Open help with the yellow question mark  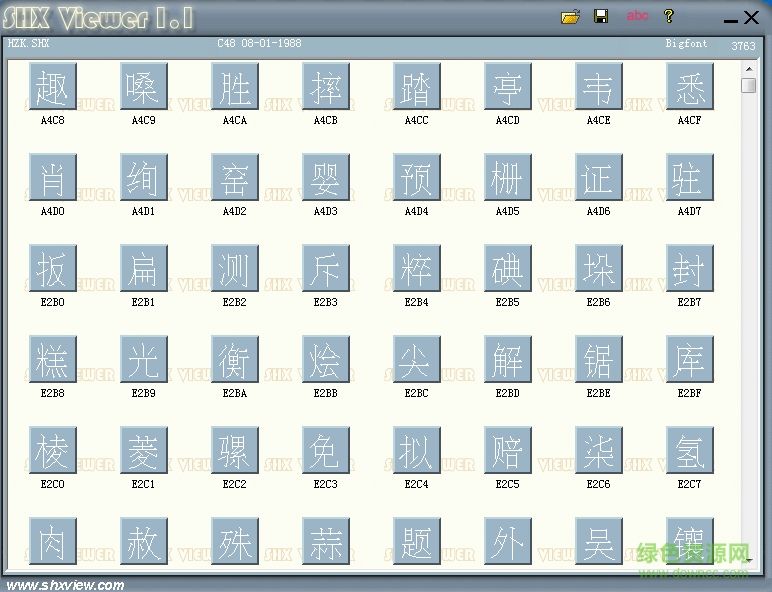coord(669,16)
